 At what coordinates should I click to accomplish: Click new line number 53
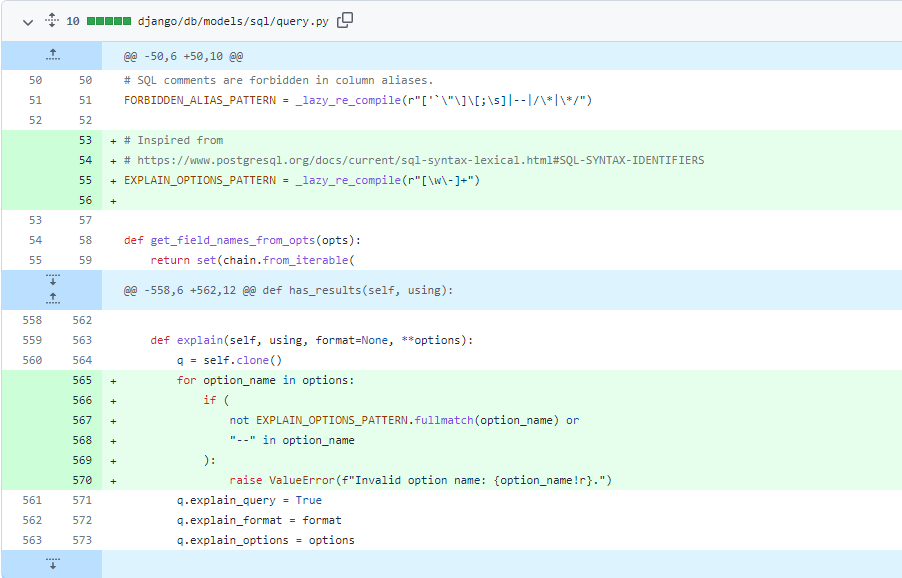(85, 140)
